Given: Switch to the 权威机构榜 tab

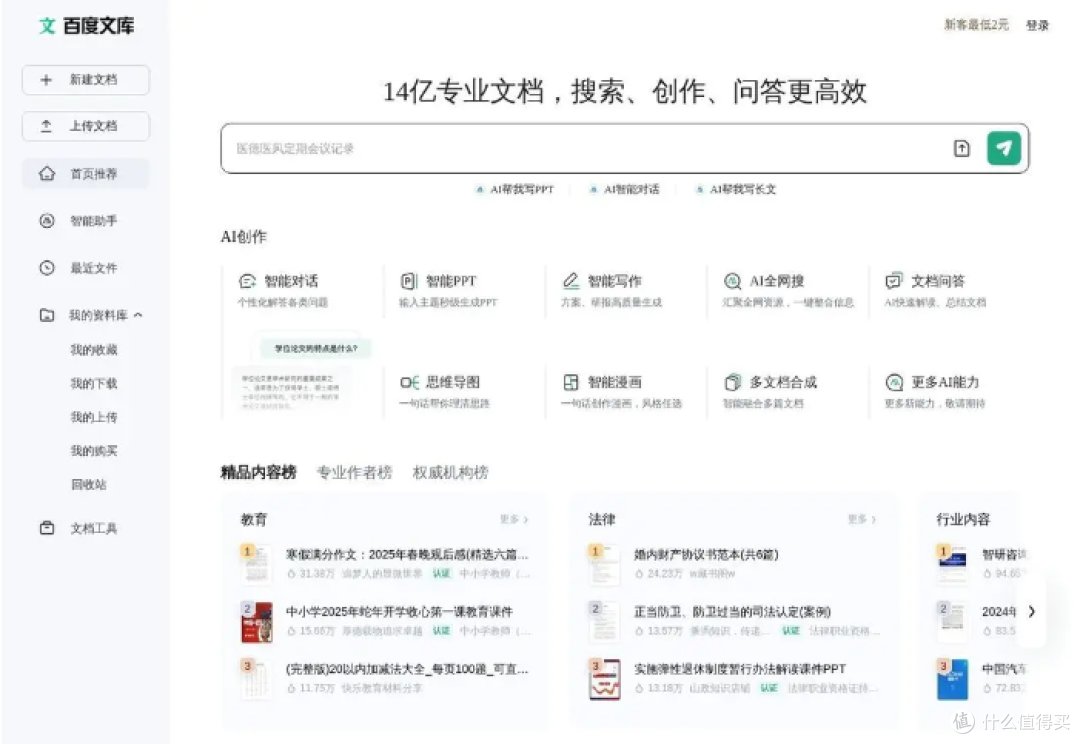Looking at the screenshot, I should click(450, 473).
